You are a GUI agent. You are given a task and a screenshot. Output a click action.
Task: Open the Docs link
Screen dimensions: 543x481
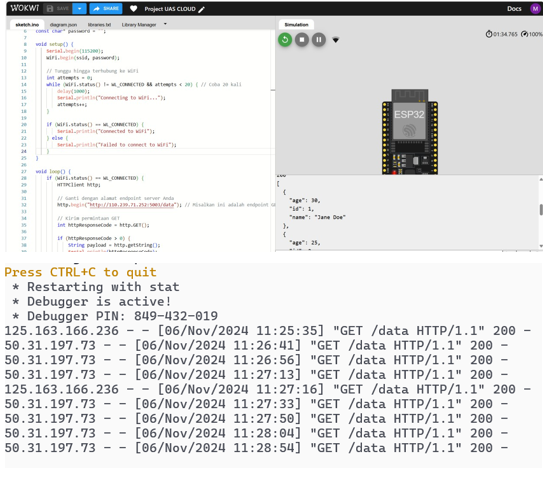tap(514, 9)
